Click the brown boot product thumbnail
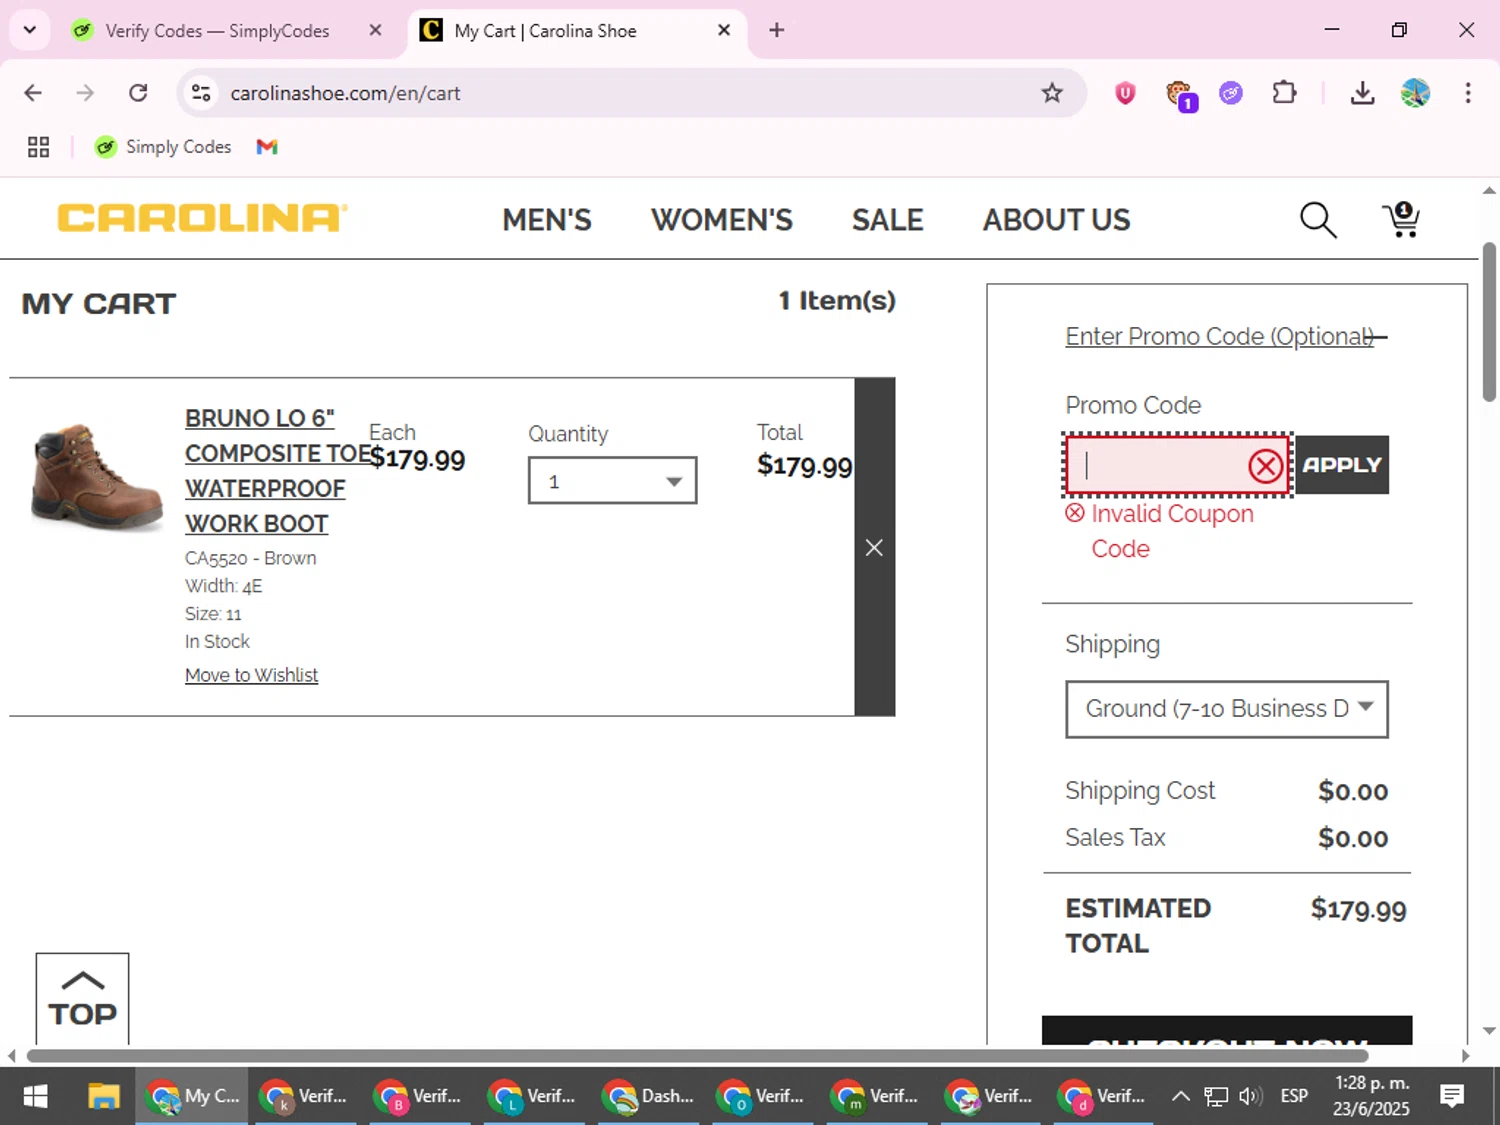Image resolution: width=1500 pixels, height=1125 pixels. click(97, 476)
